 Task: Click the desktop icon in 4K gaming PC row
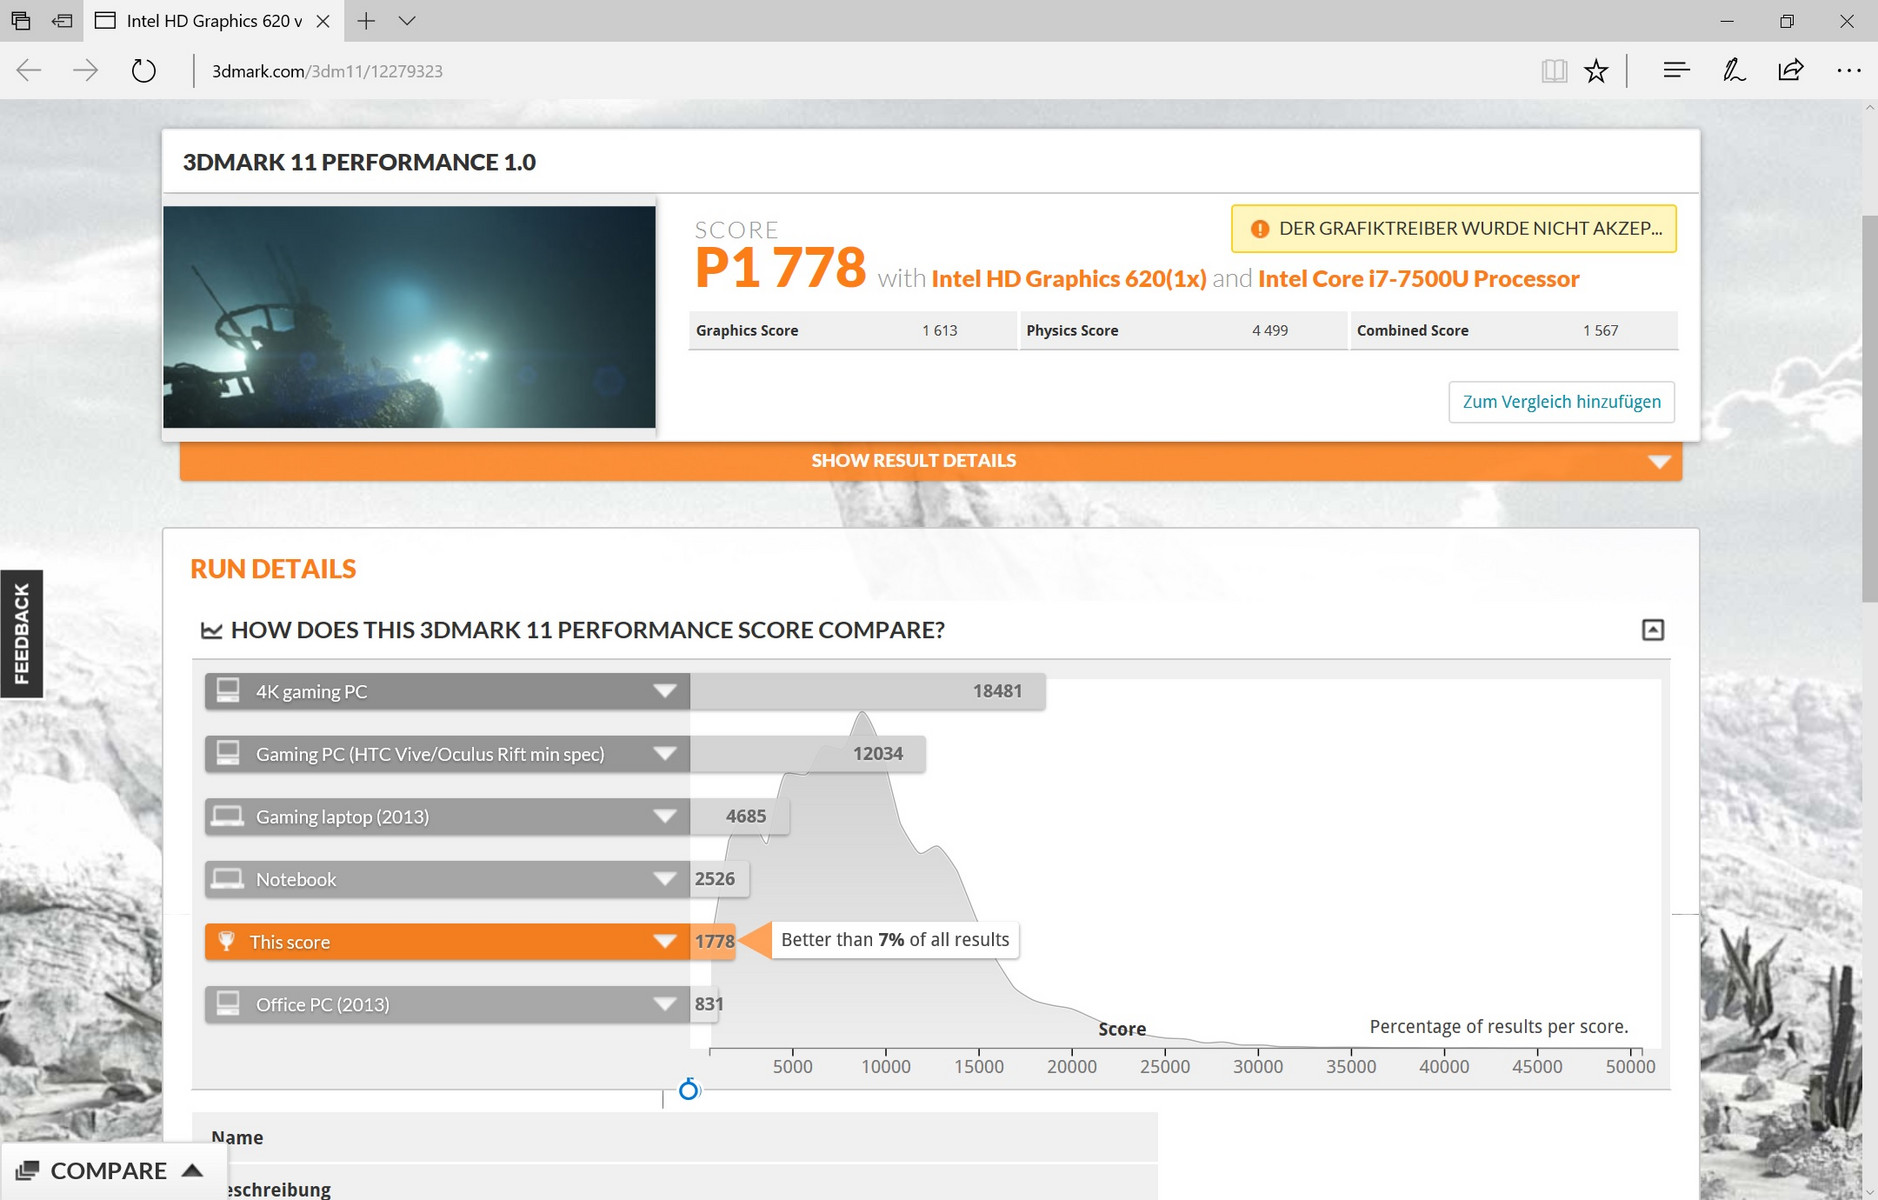(228, 690)
